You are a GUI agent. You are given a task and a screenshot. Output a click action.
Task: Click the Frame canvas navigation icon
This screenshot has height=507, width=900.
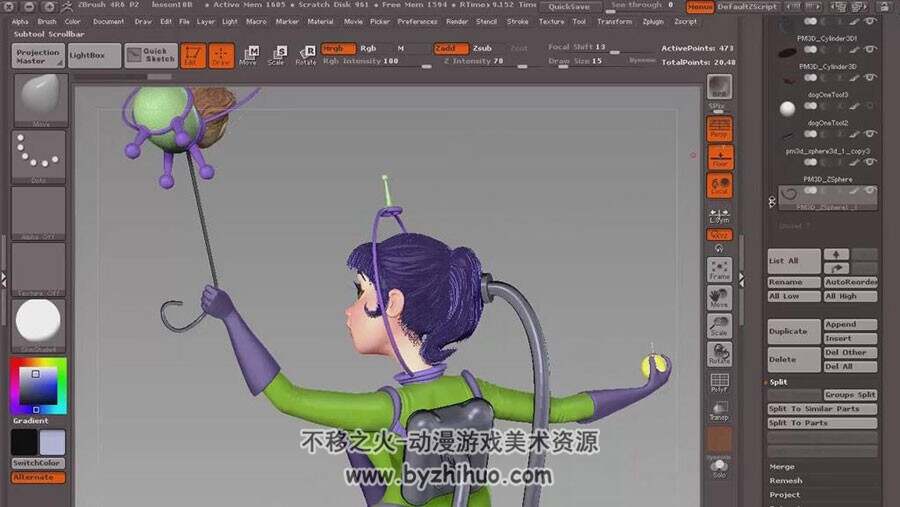[719, 270]
